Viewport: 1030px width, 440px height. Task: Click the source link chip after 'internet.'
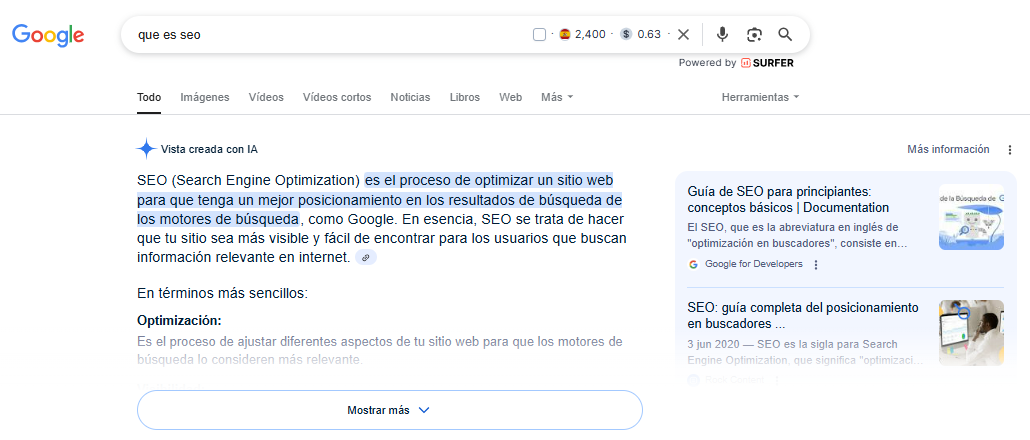[366, 257]
